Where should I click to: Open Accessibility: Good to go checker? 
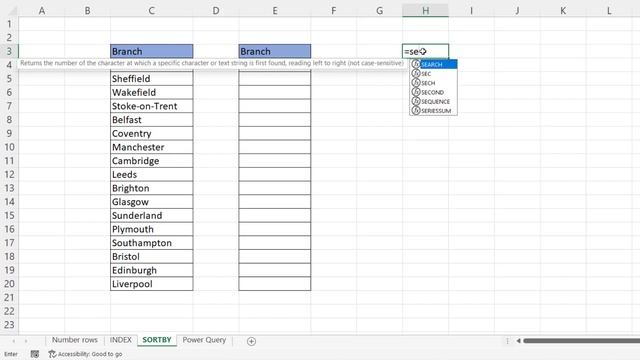(x=85, y=354)
